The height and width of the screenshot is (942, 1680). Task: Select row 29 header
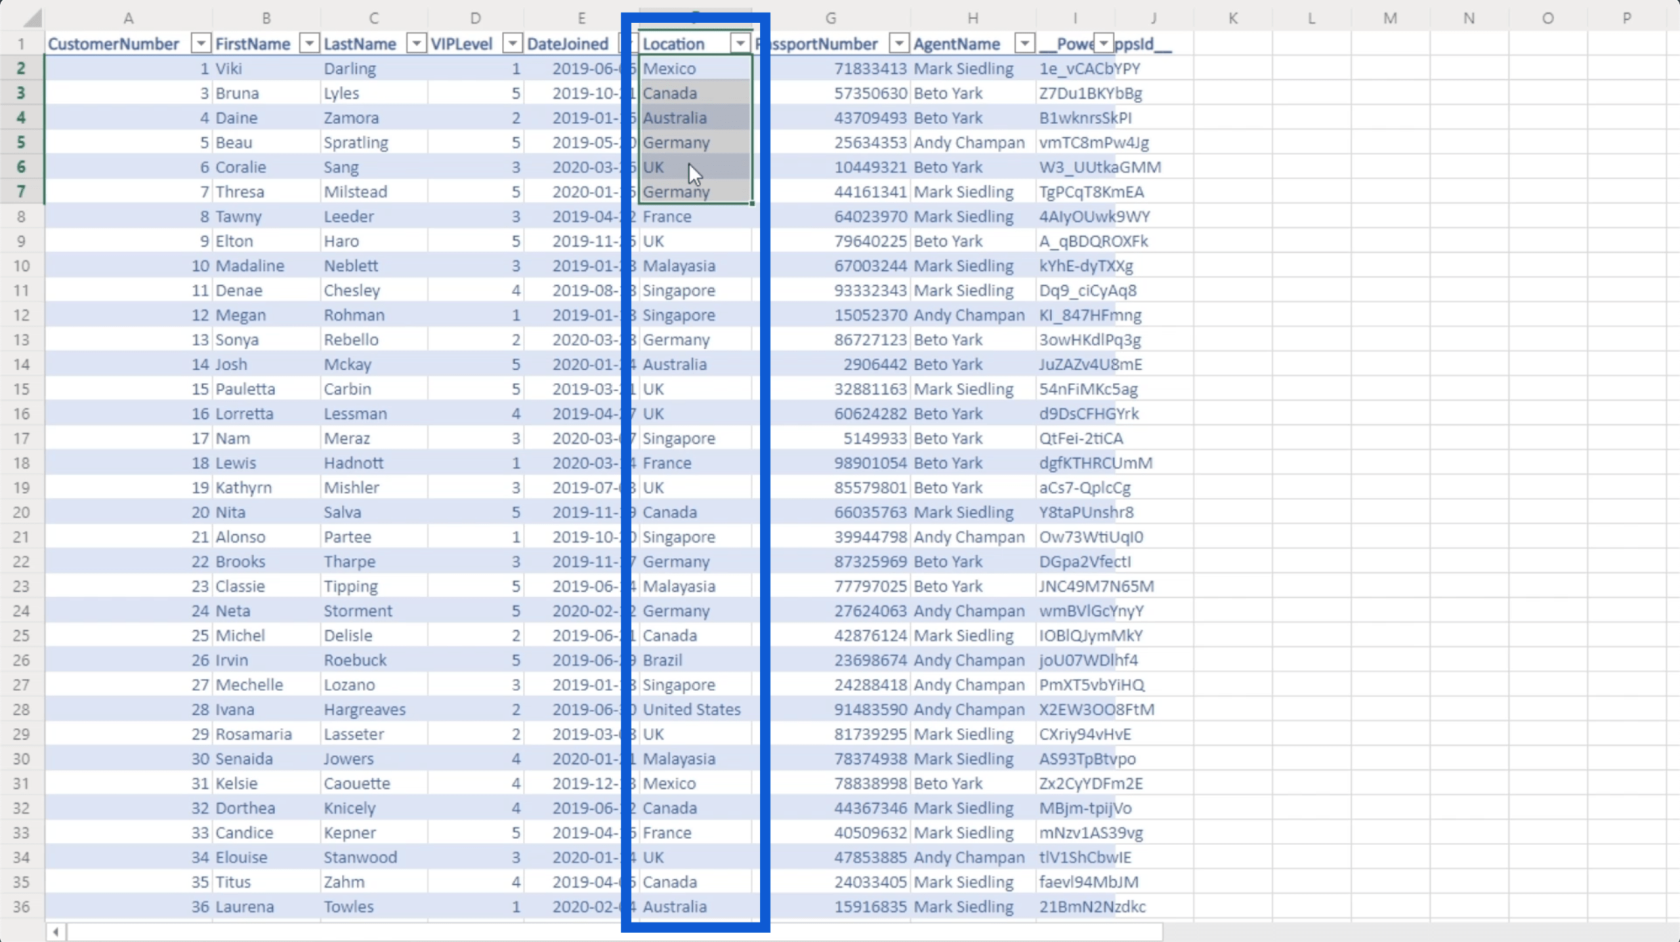point(21,734)
